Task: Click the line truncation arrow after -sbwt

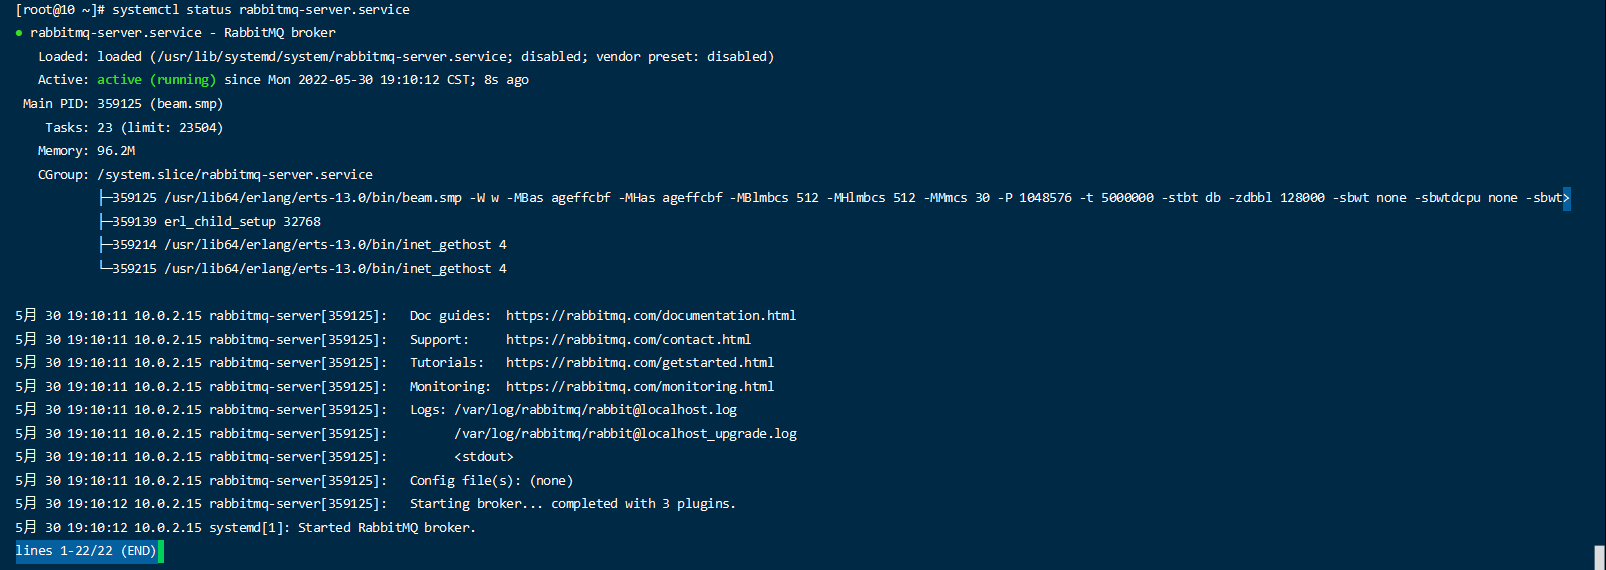Action: click(x=1566, y=198)
